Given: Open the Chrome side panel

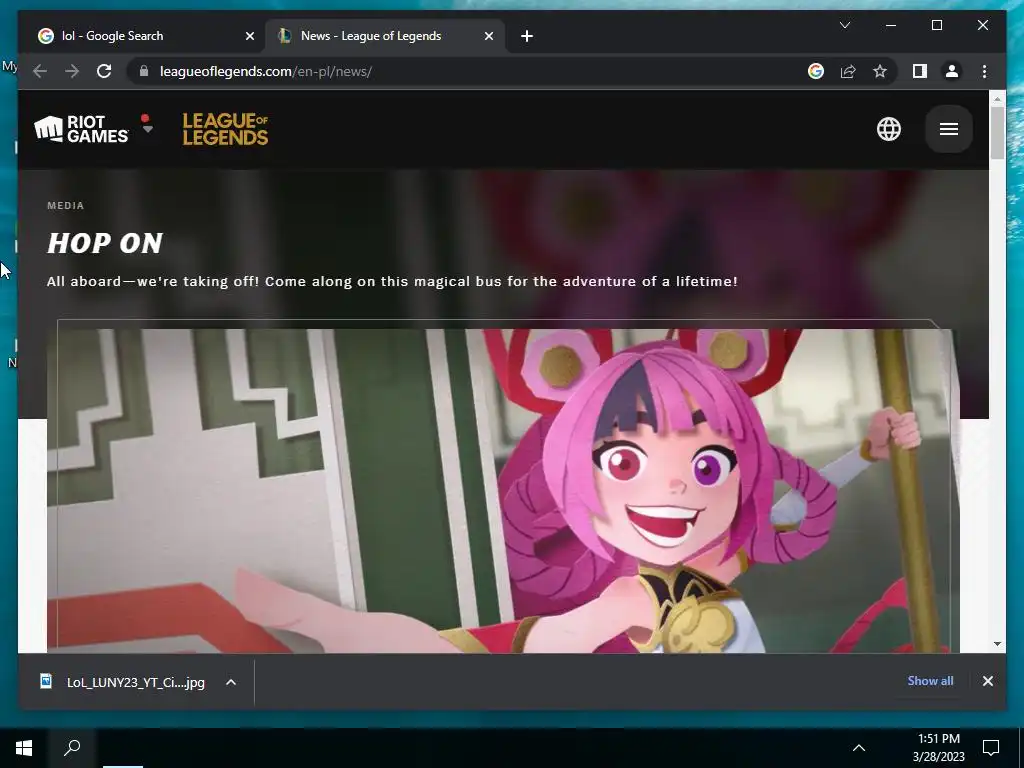Looking at the screenshot, I should [920, 71].
